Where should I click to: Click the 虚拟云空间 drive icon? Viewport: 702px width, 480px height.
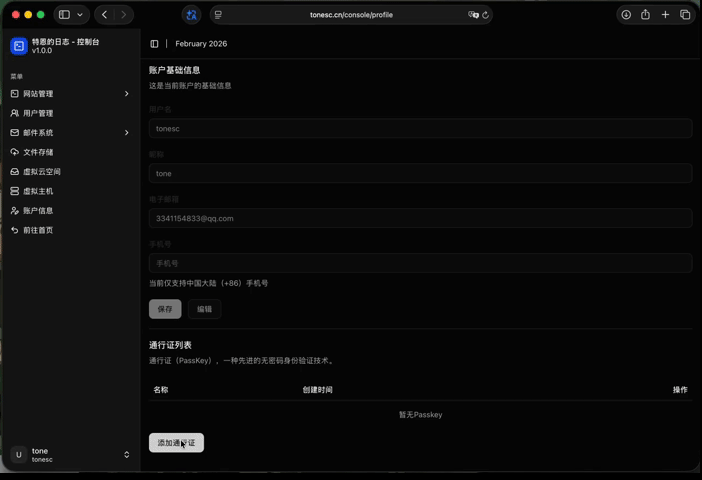(15, 172)
